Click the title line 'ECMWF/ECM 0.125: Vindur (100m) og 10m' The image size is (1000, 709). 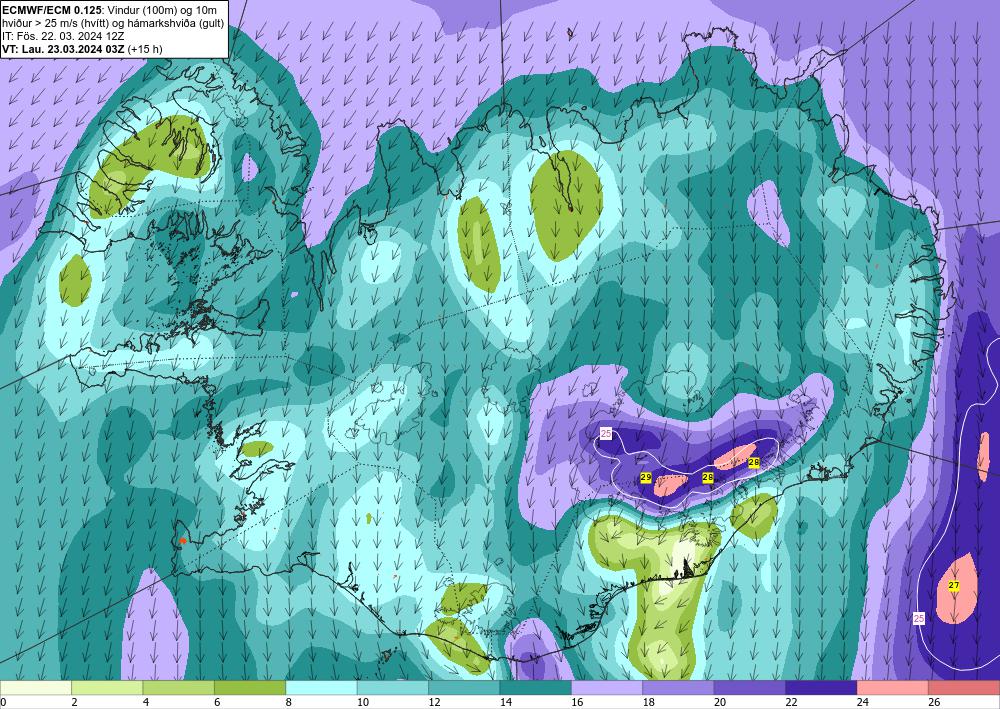click(x=109, y=10)
